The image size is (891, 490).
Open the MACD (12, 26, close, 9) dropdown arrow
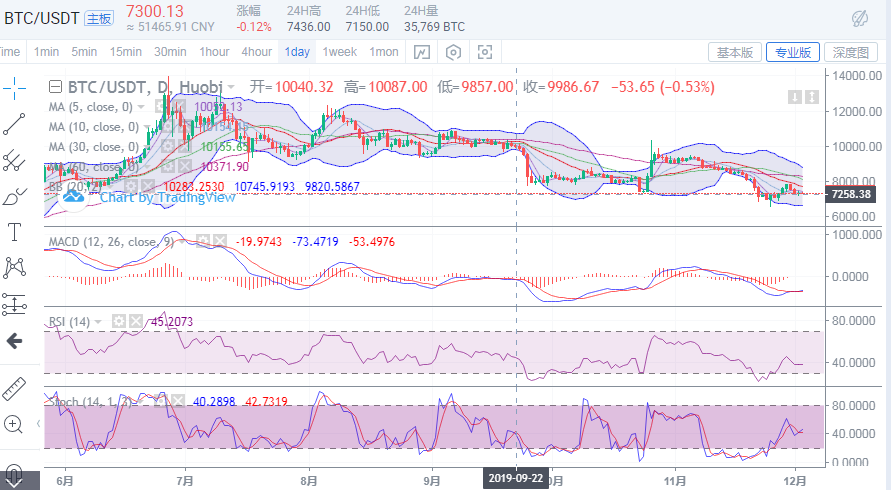183,242
